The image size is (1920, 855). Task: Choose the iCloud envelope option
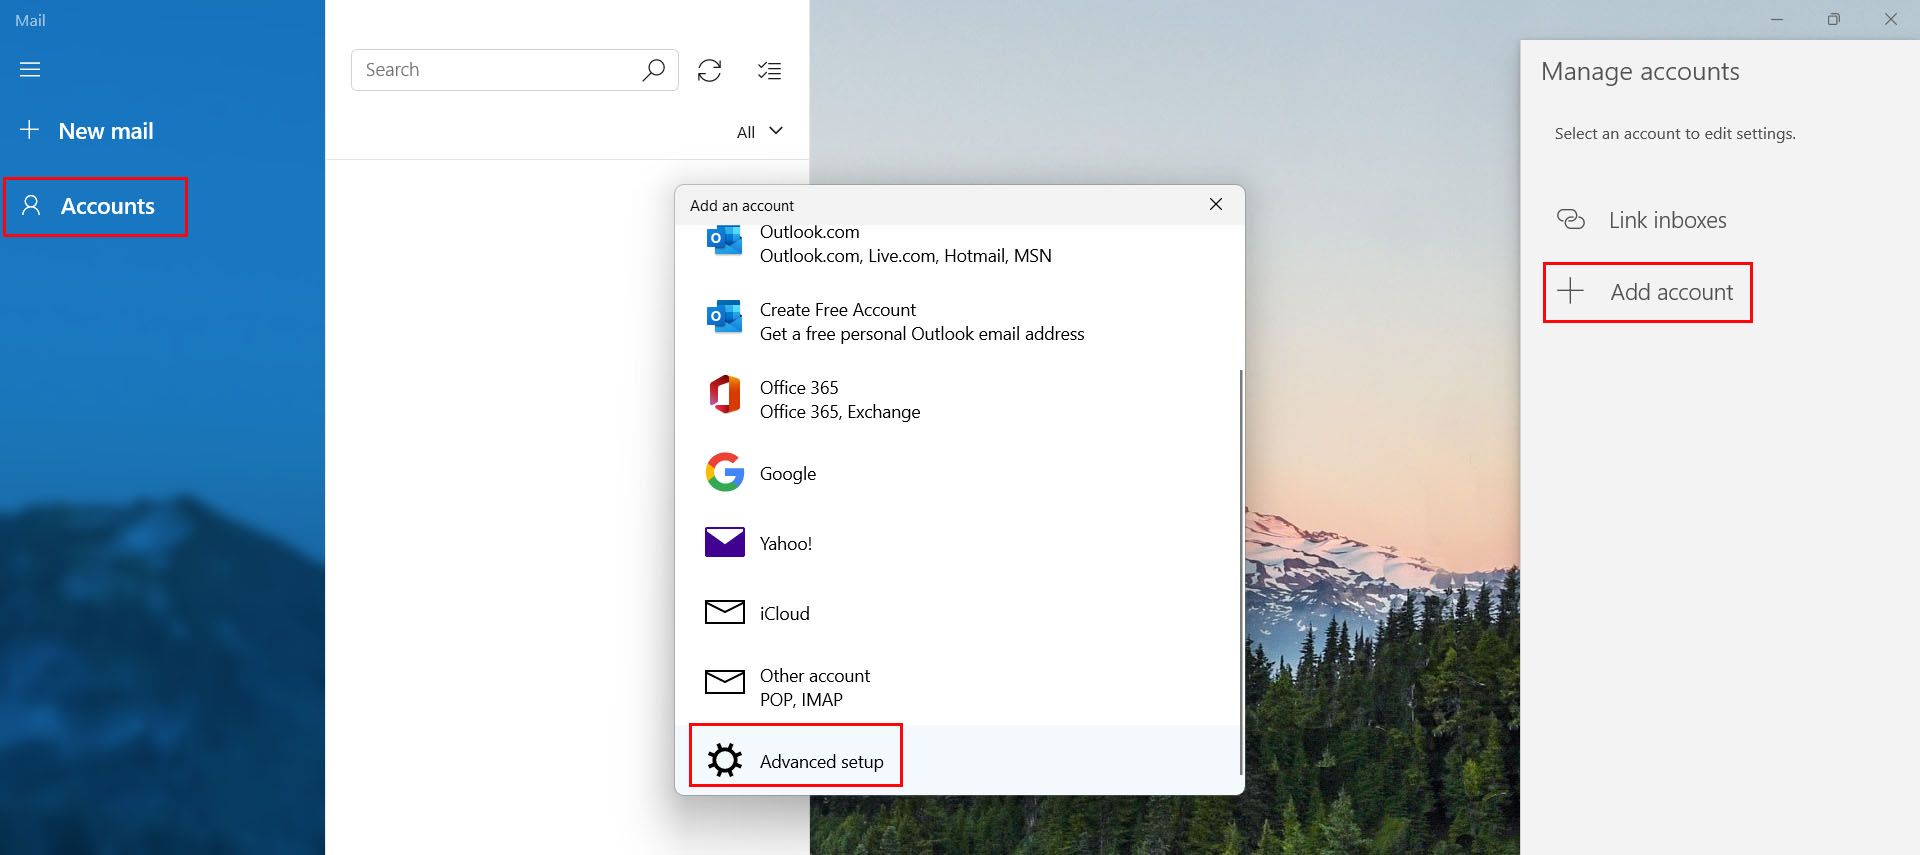pos(958,613)
